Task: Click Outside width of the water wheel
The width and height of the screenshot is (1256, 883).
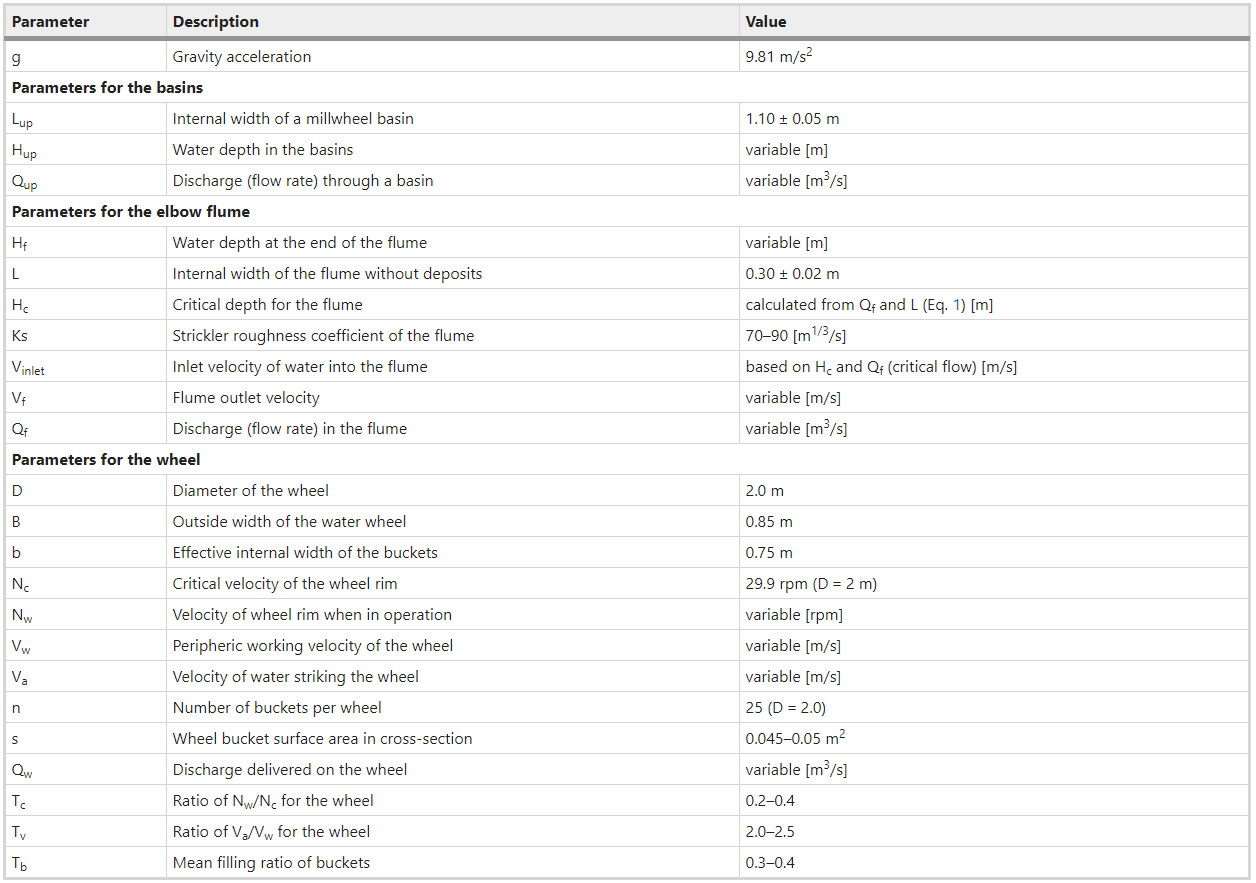Action: (x=290, y=522)
